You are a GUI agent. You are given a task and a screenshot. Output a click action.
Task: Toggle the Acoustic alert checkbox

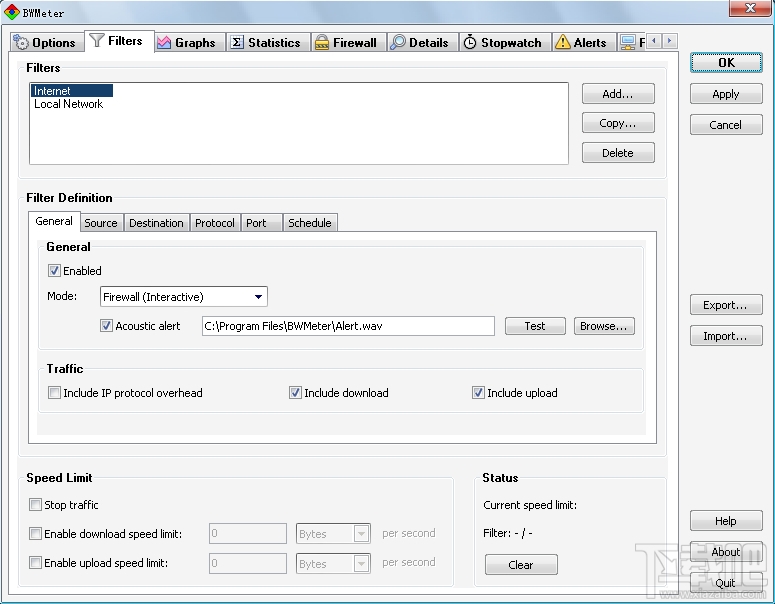106,326
